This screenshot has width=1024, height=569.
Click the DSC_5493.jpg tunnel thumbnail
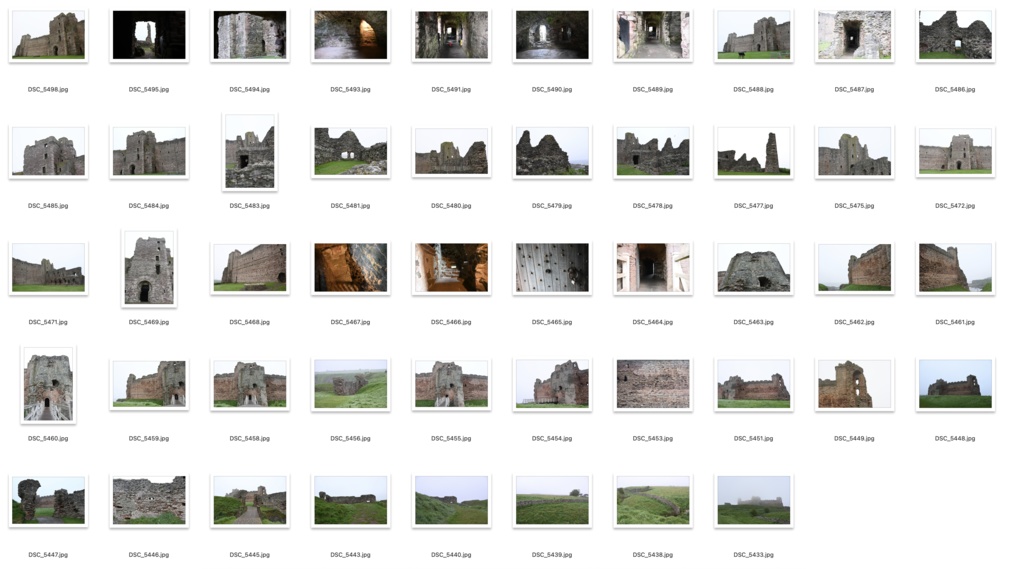point(351,35)
